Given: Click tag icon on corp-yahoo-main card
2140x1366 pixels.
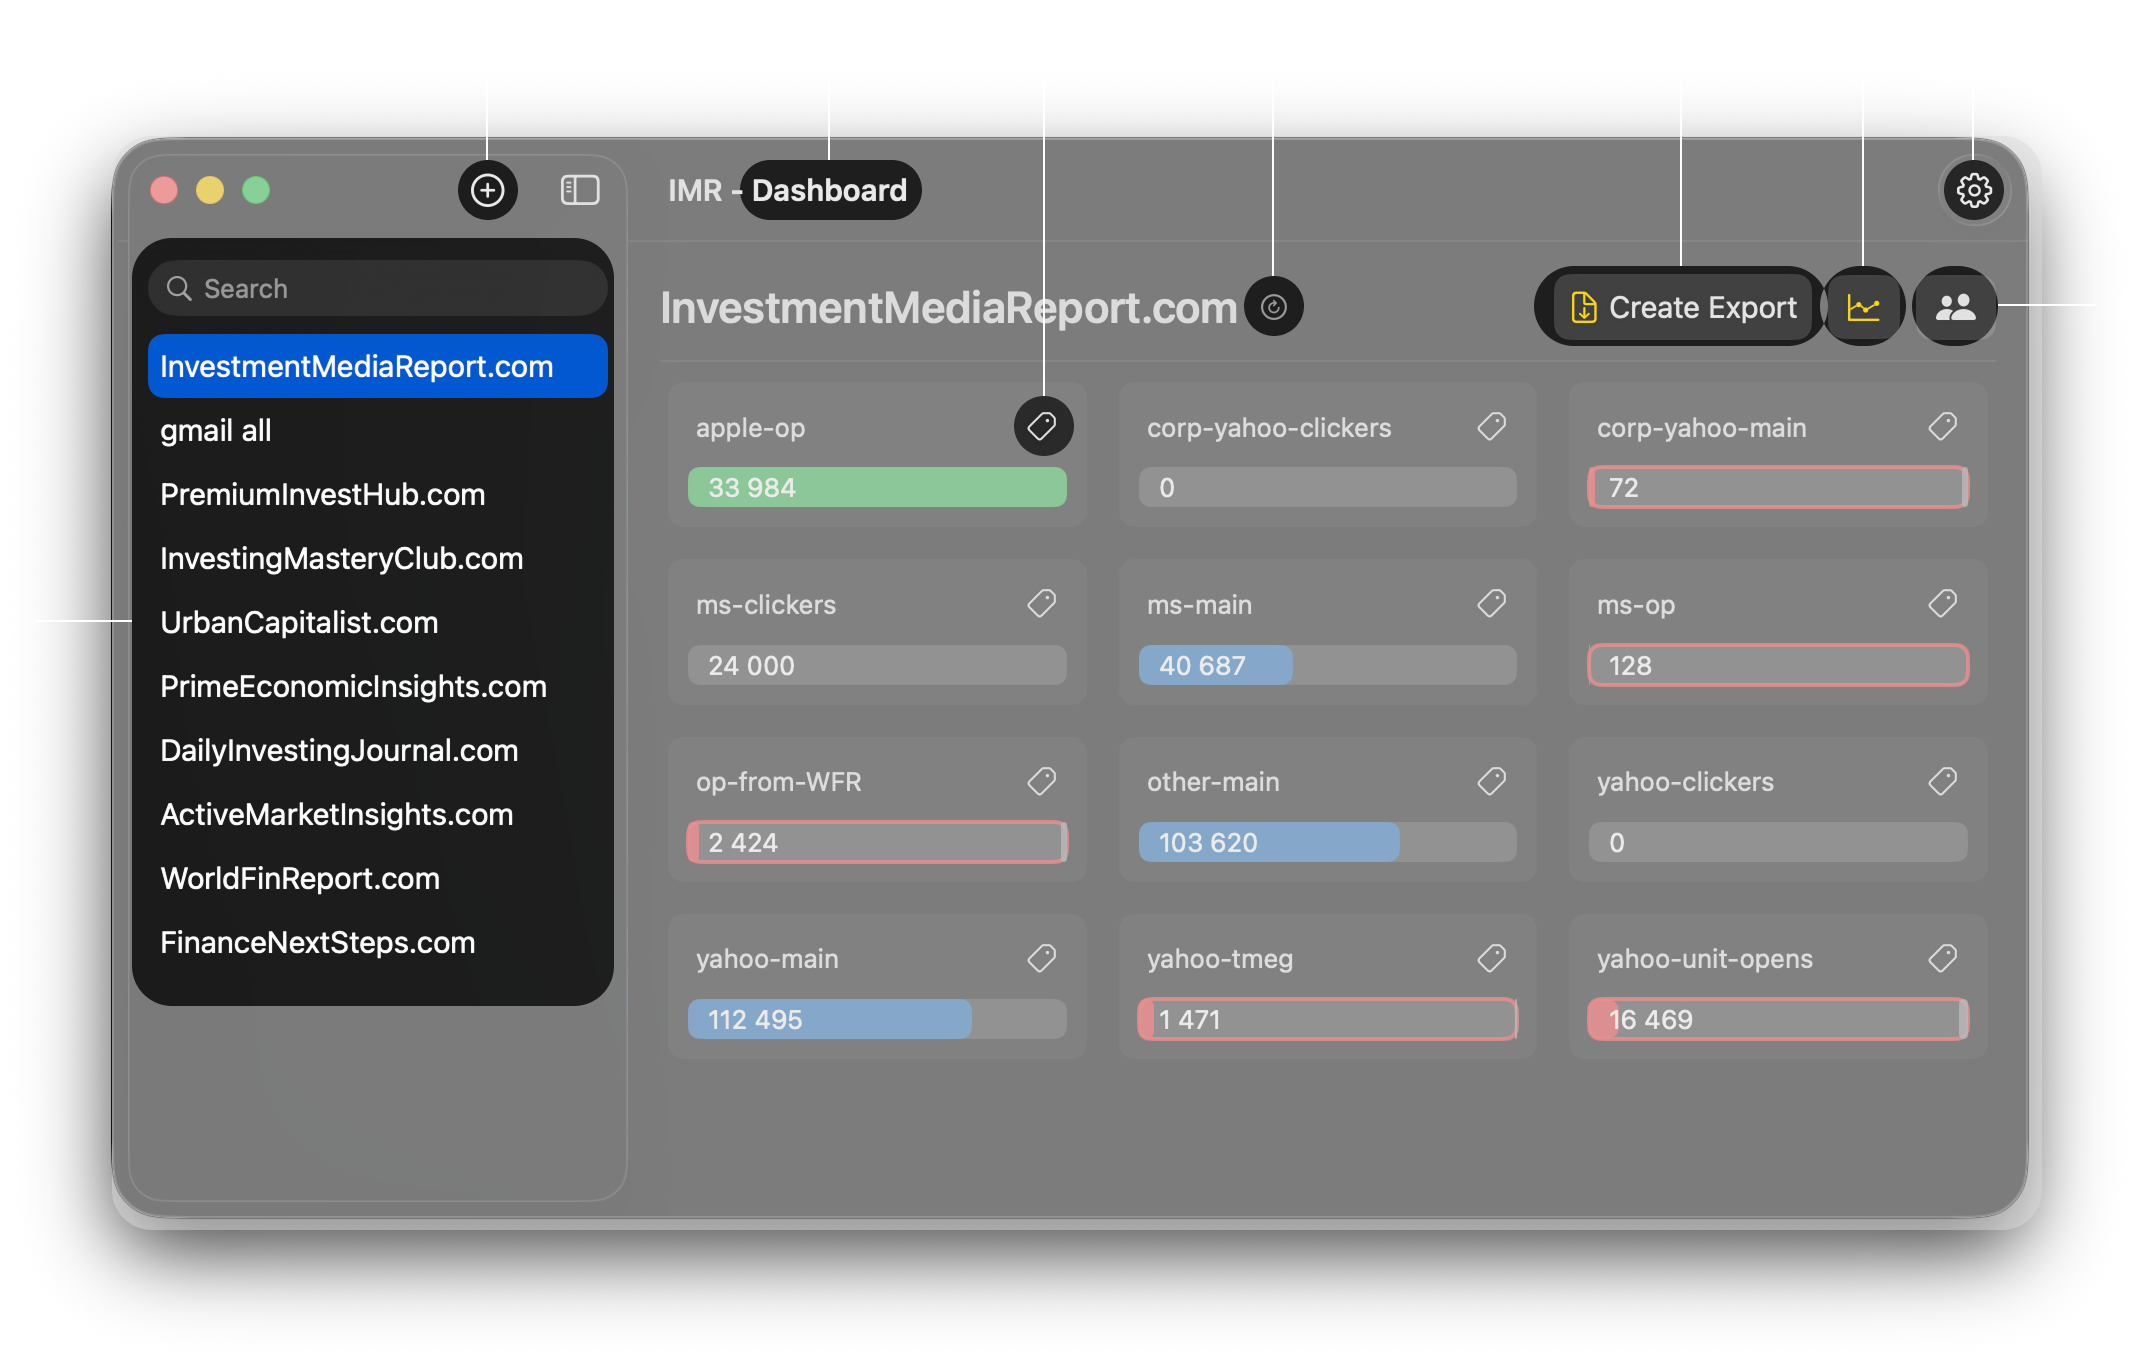Looking at the screenshot, I should tap(1942, 427).
